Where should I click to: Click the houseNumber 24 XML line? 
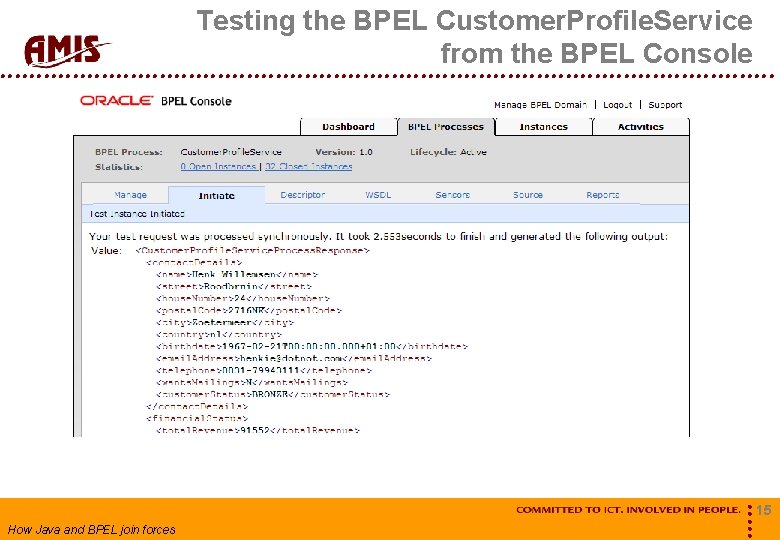tap(243, 298)
